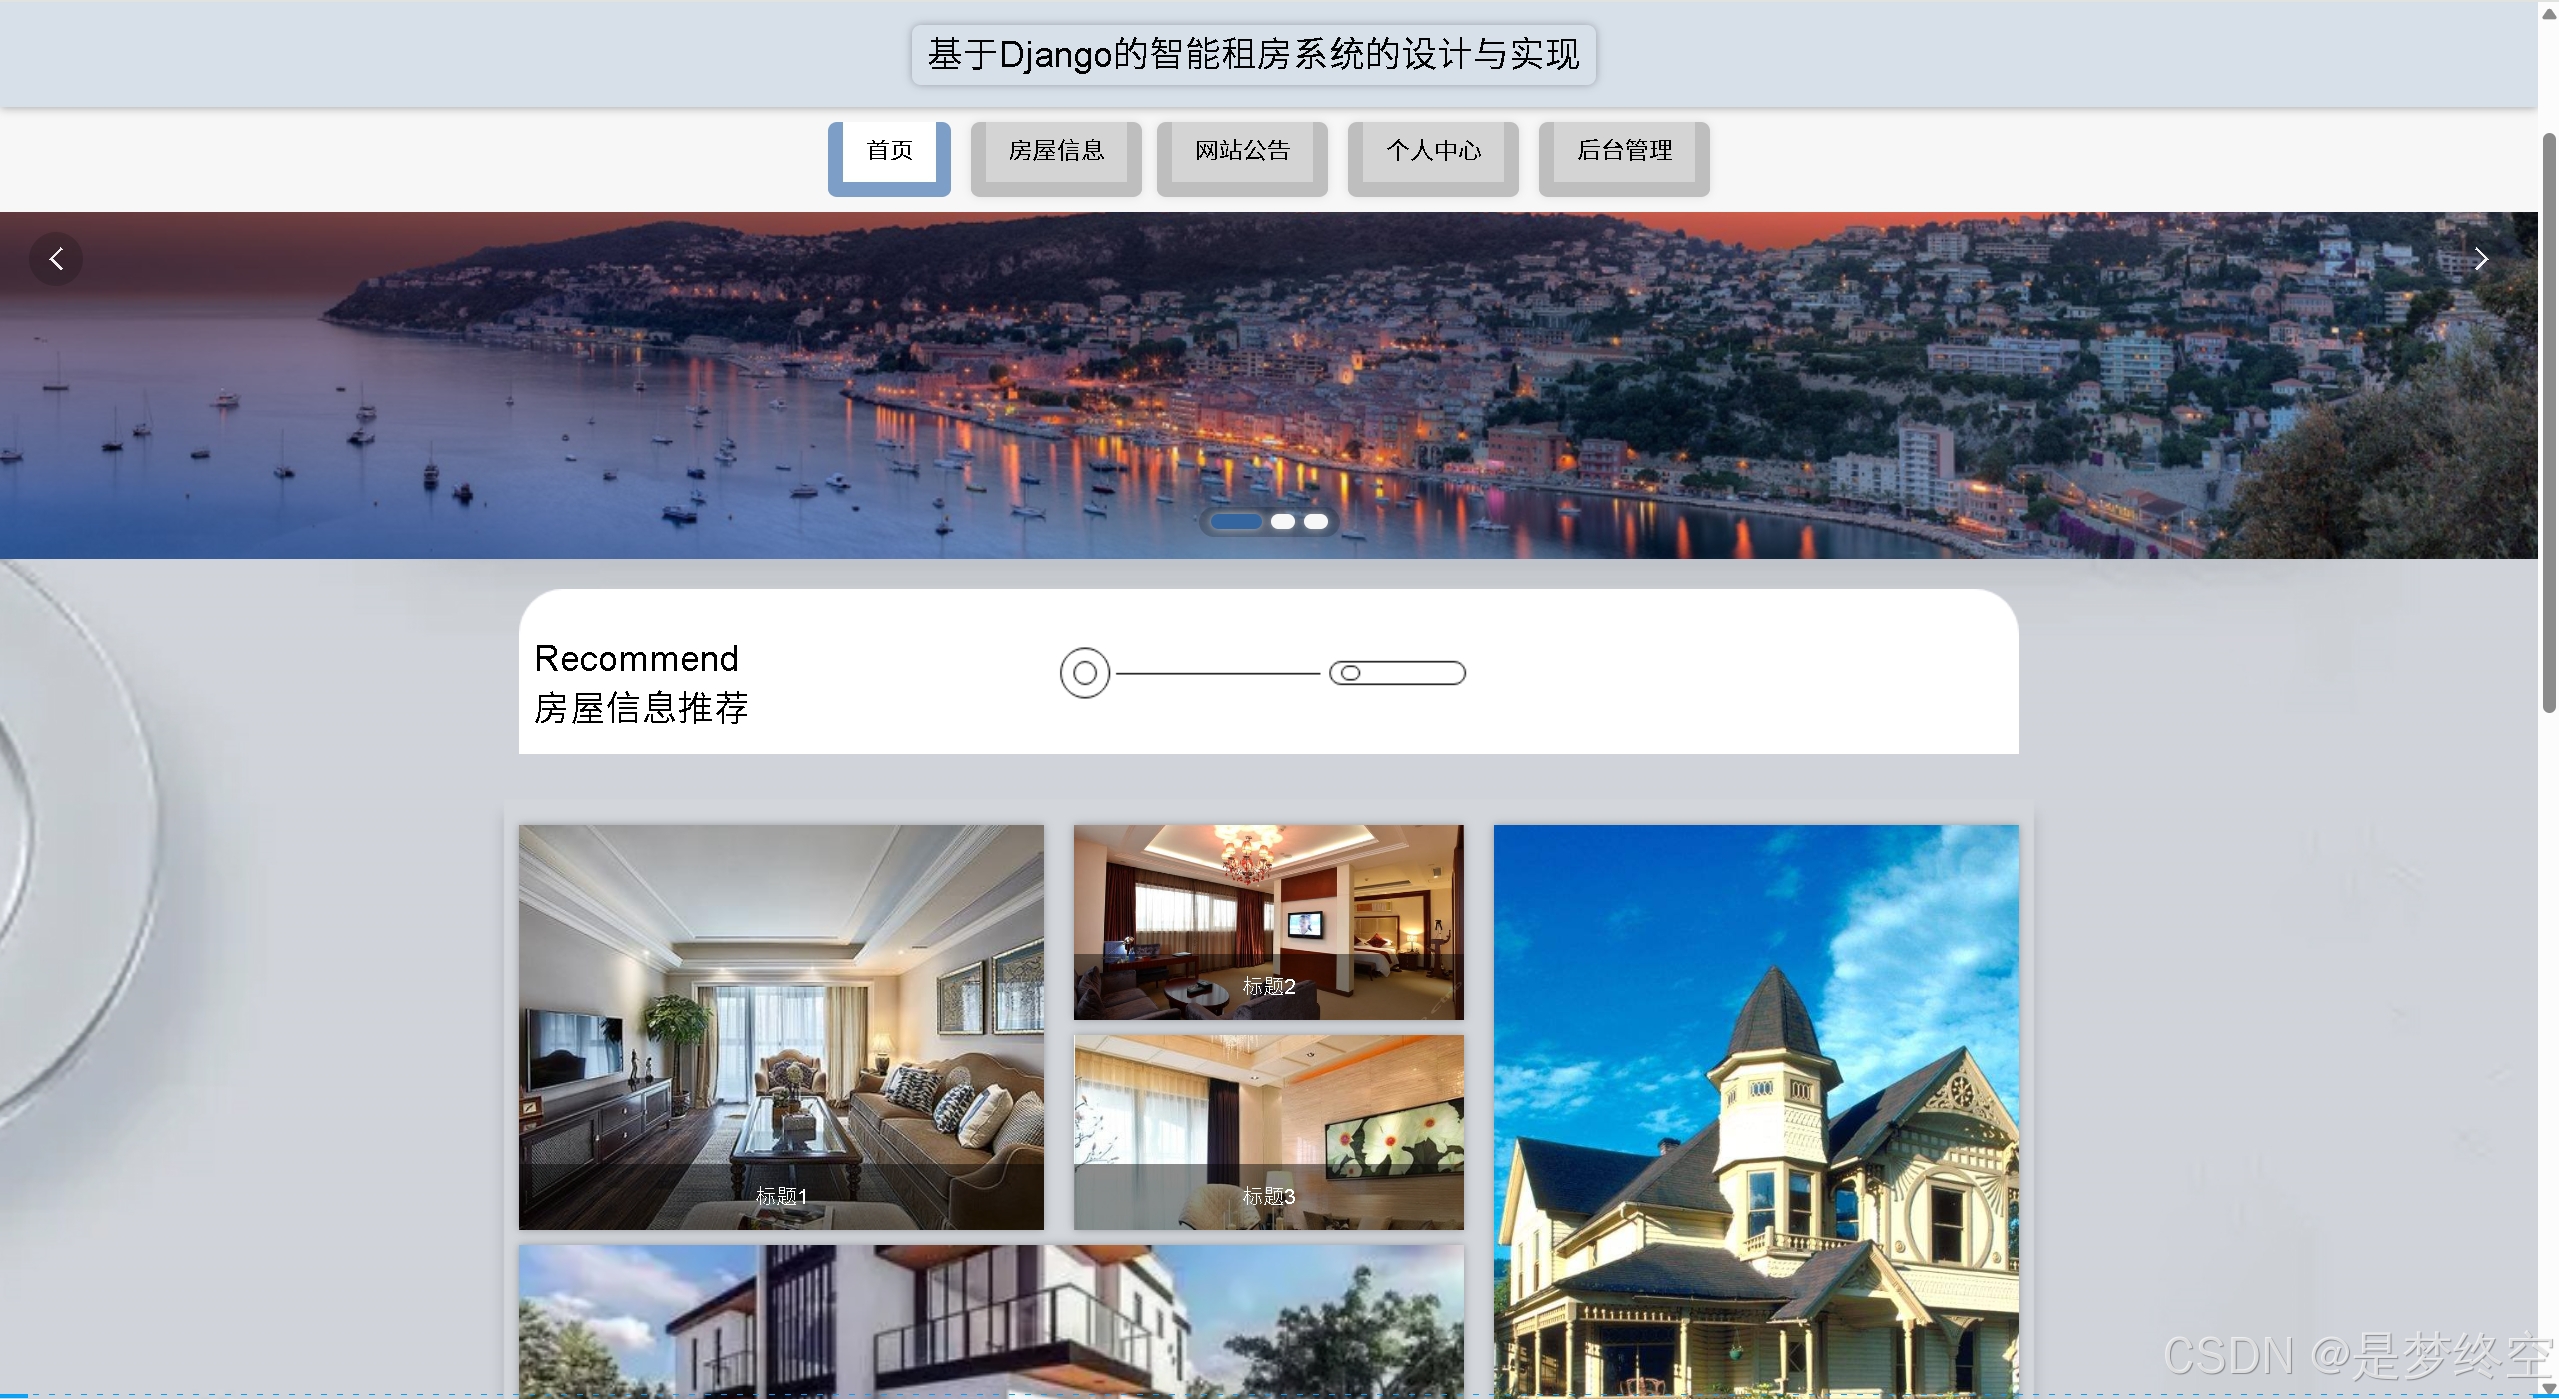Enter the 后台管理 admin page

point(1624,152)
